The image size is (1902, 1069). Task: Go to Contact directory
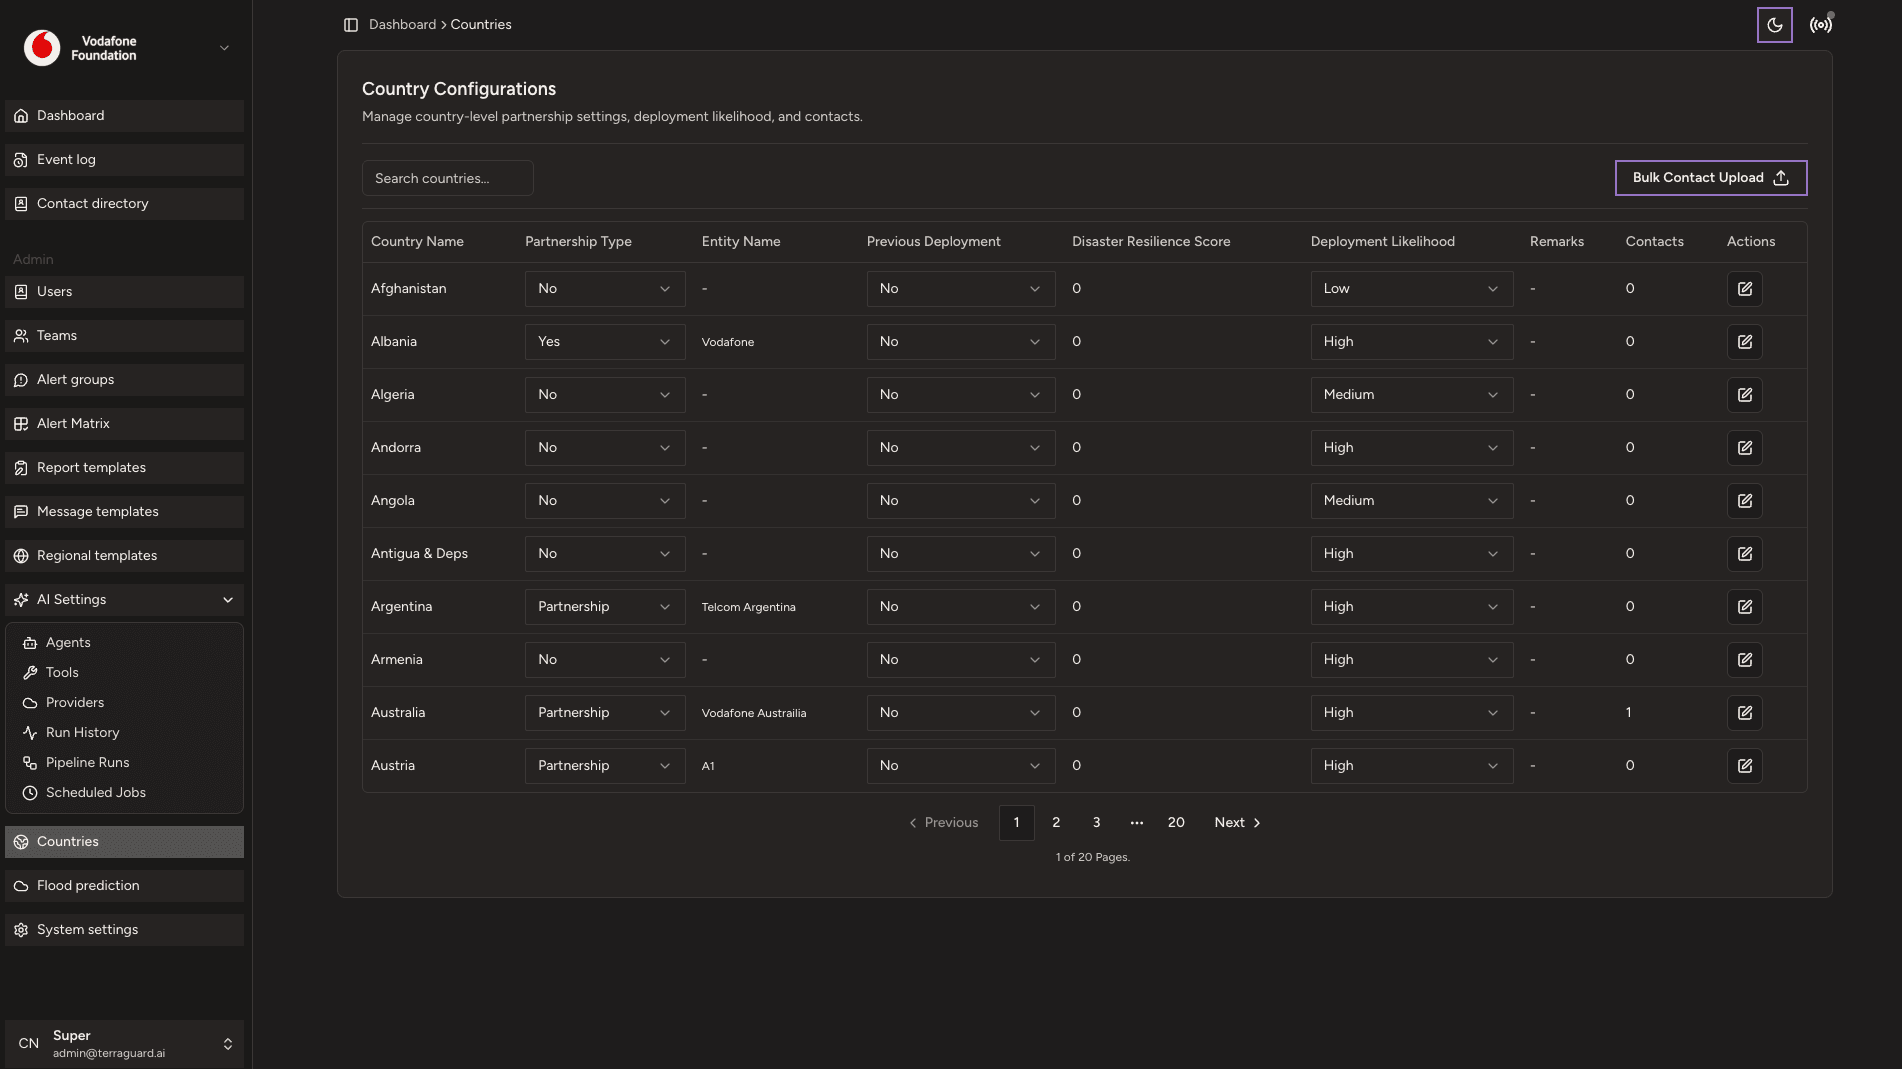click(x=124, y=204)
